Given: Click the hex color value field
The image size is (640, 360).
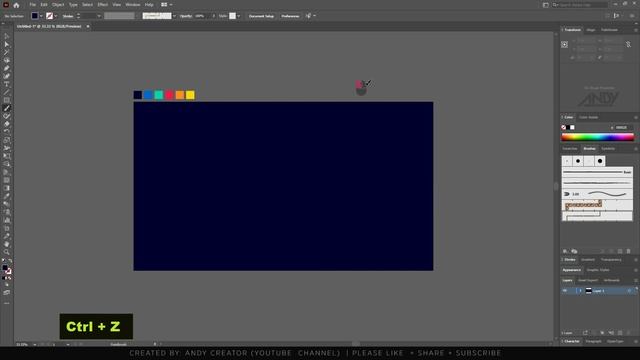Looking at the screenshot, I should click(x=623, y=127).
